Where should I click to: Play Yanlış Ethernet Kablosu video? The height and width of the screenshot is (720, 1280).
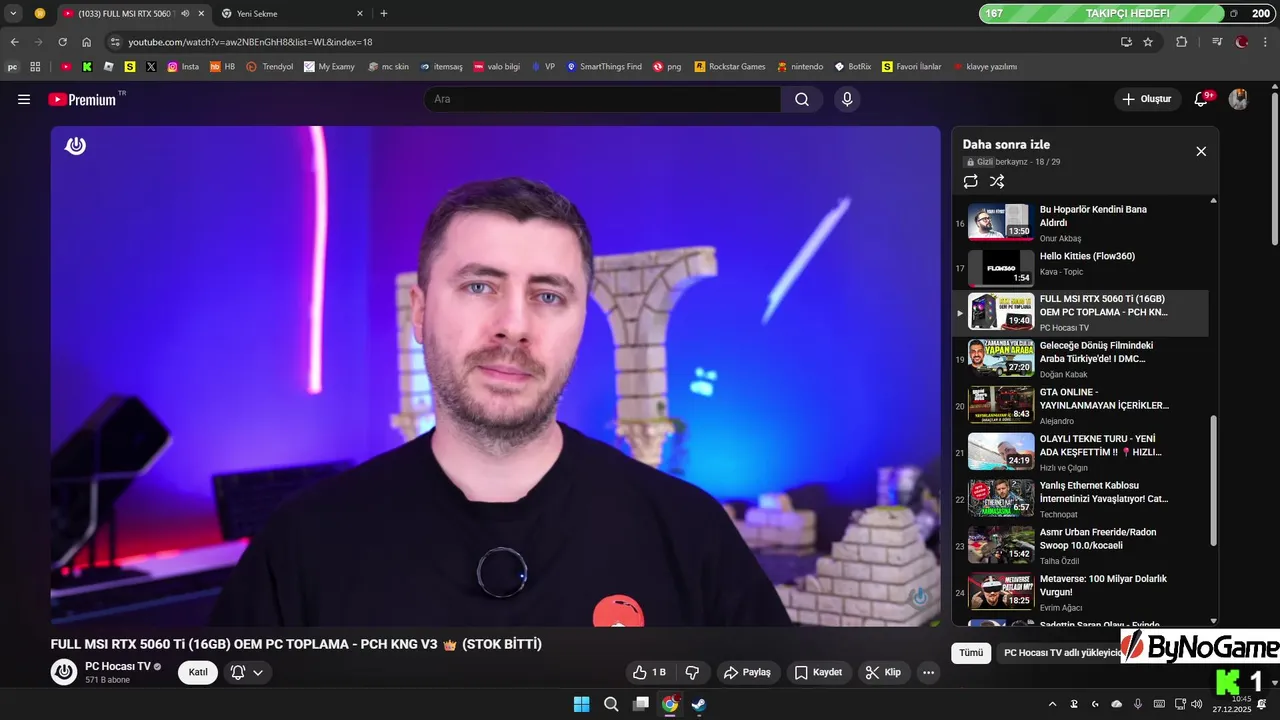point(1080,499)
